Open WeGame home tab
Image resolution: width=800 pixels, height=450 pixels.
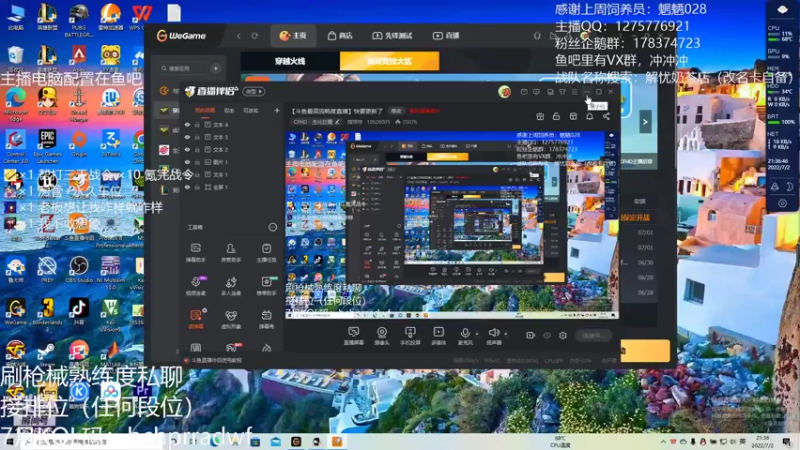pos(293,36)
